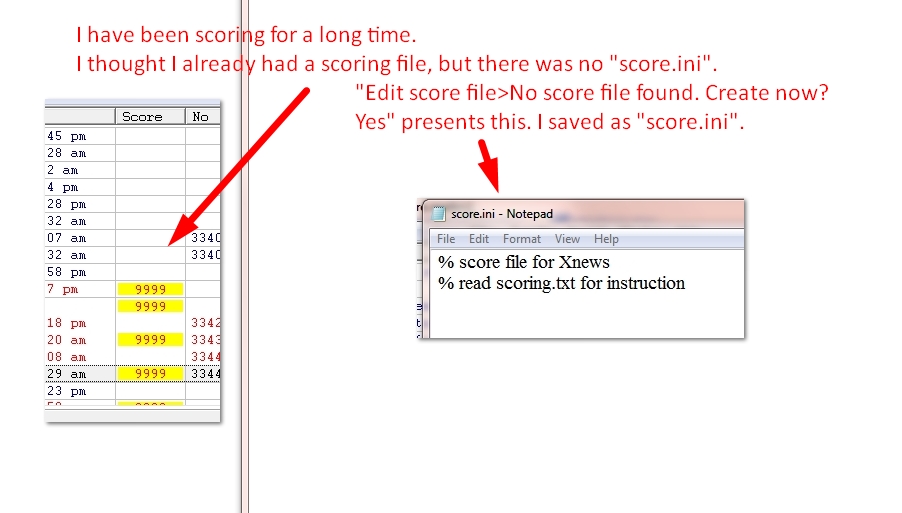Click the '% score file for Xnews' line

(x=523, y=262)
